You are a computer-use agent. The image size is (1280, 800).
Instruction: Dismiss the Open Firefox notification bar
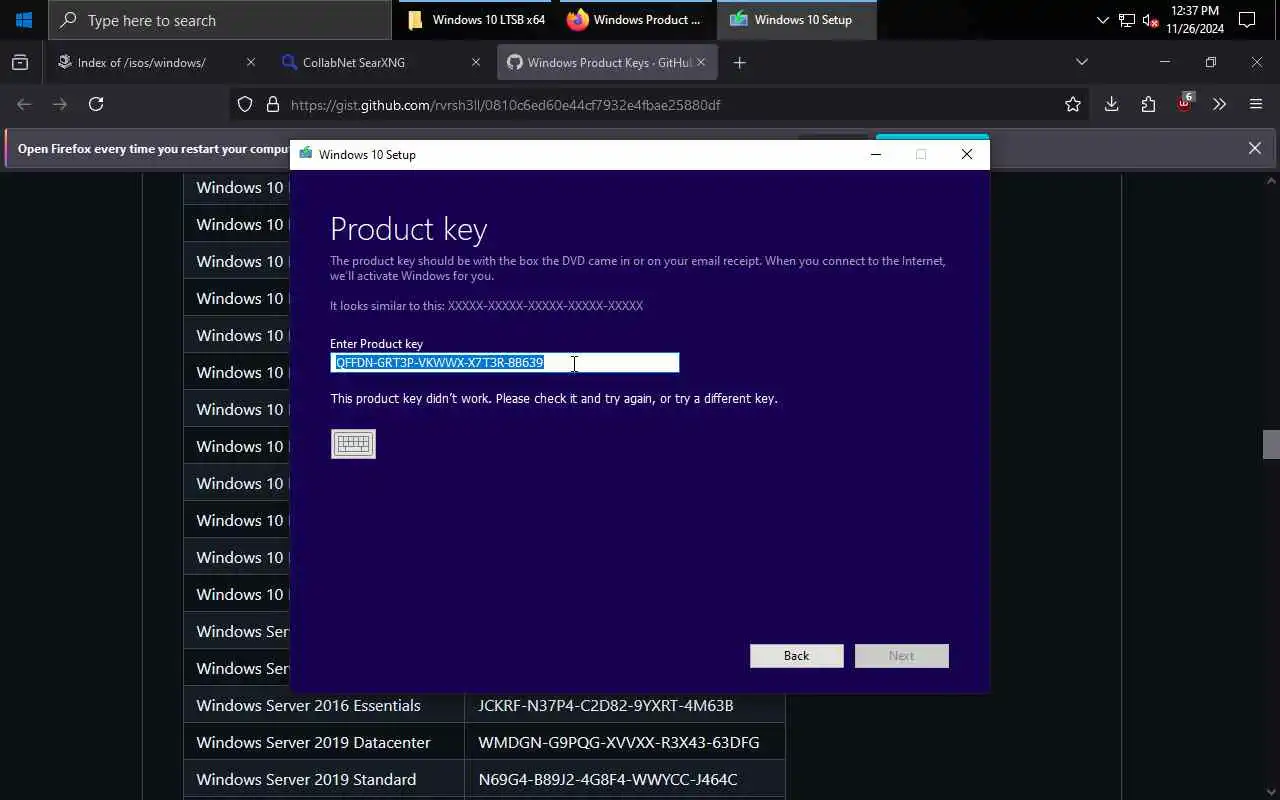(1255, 148)
